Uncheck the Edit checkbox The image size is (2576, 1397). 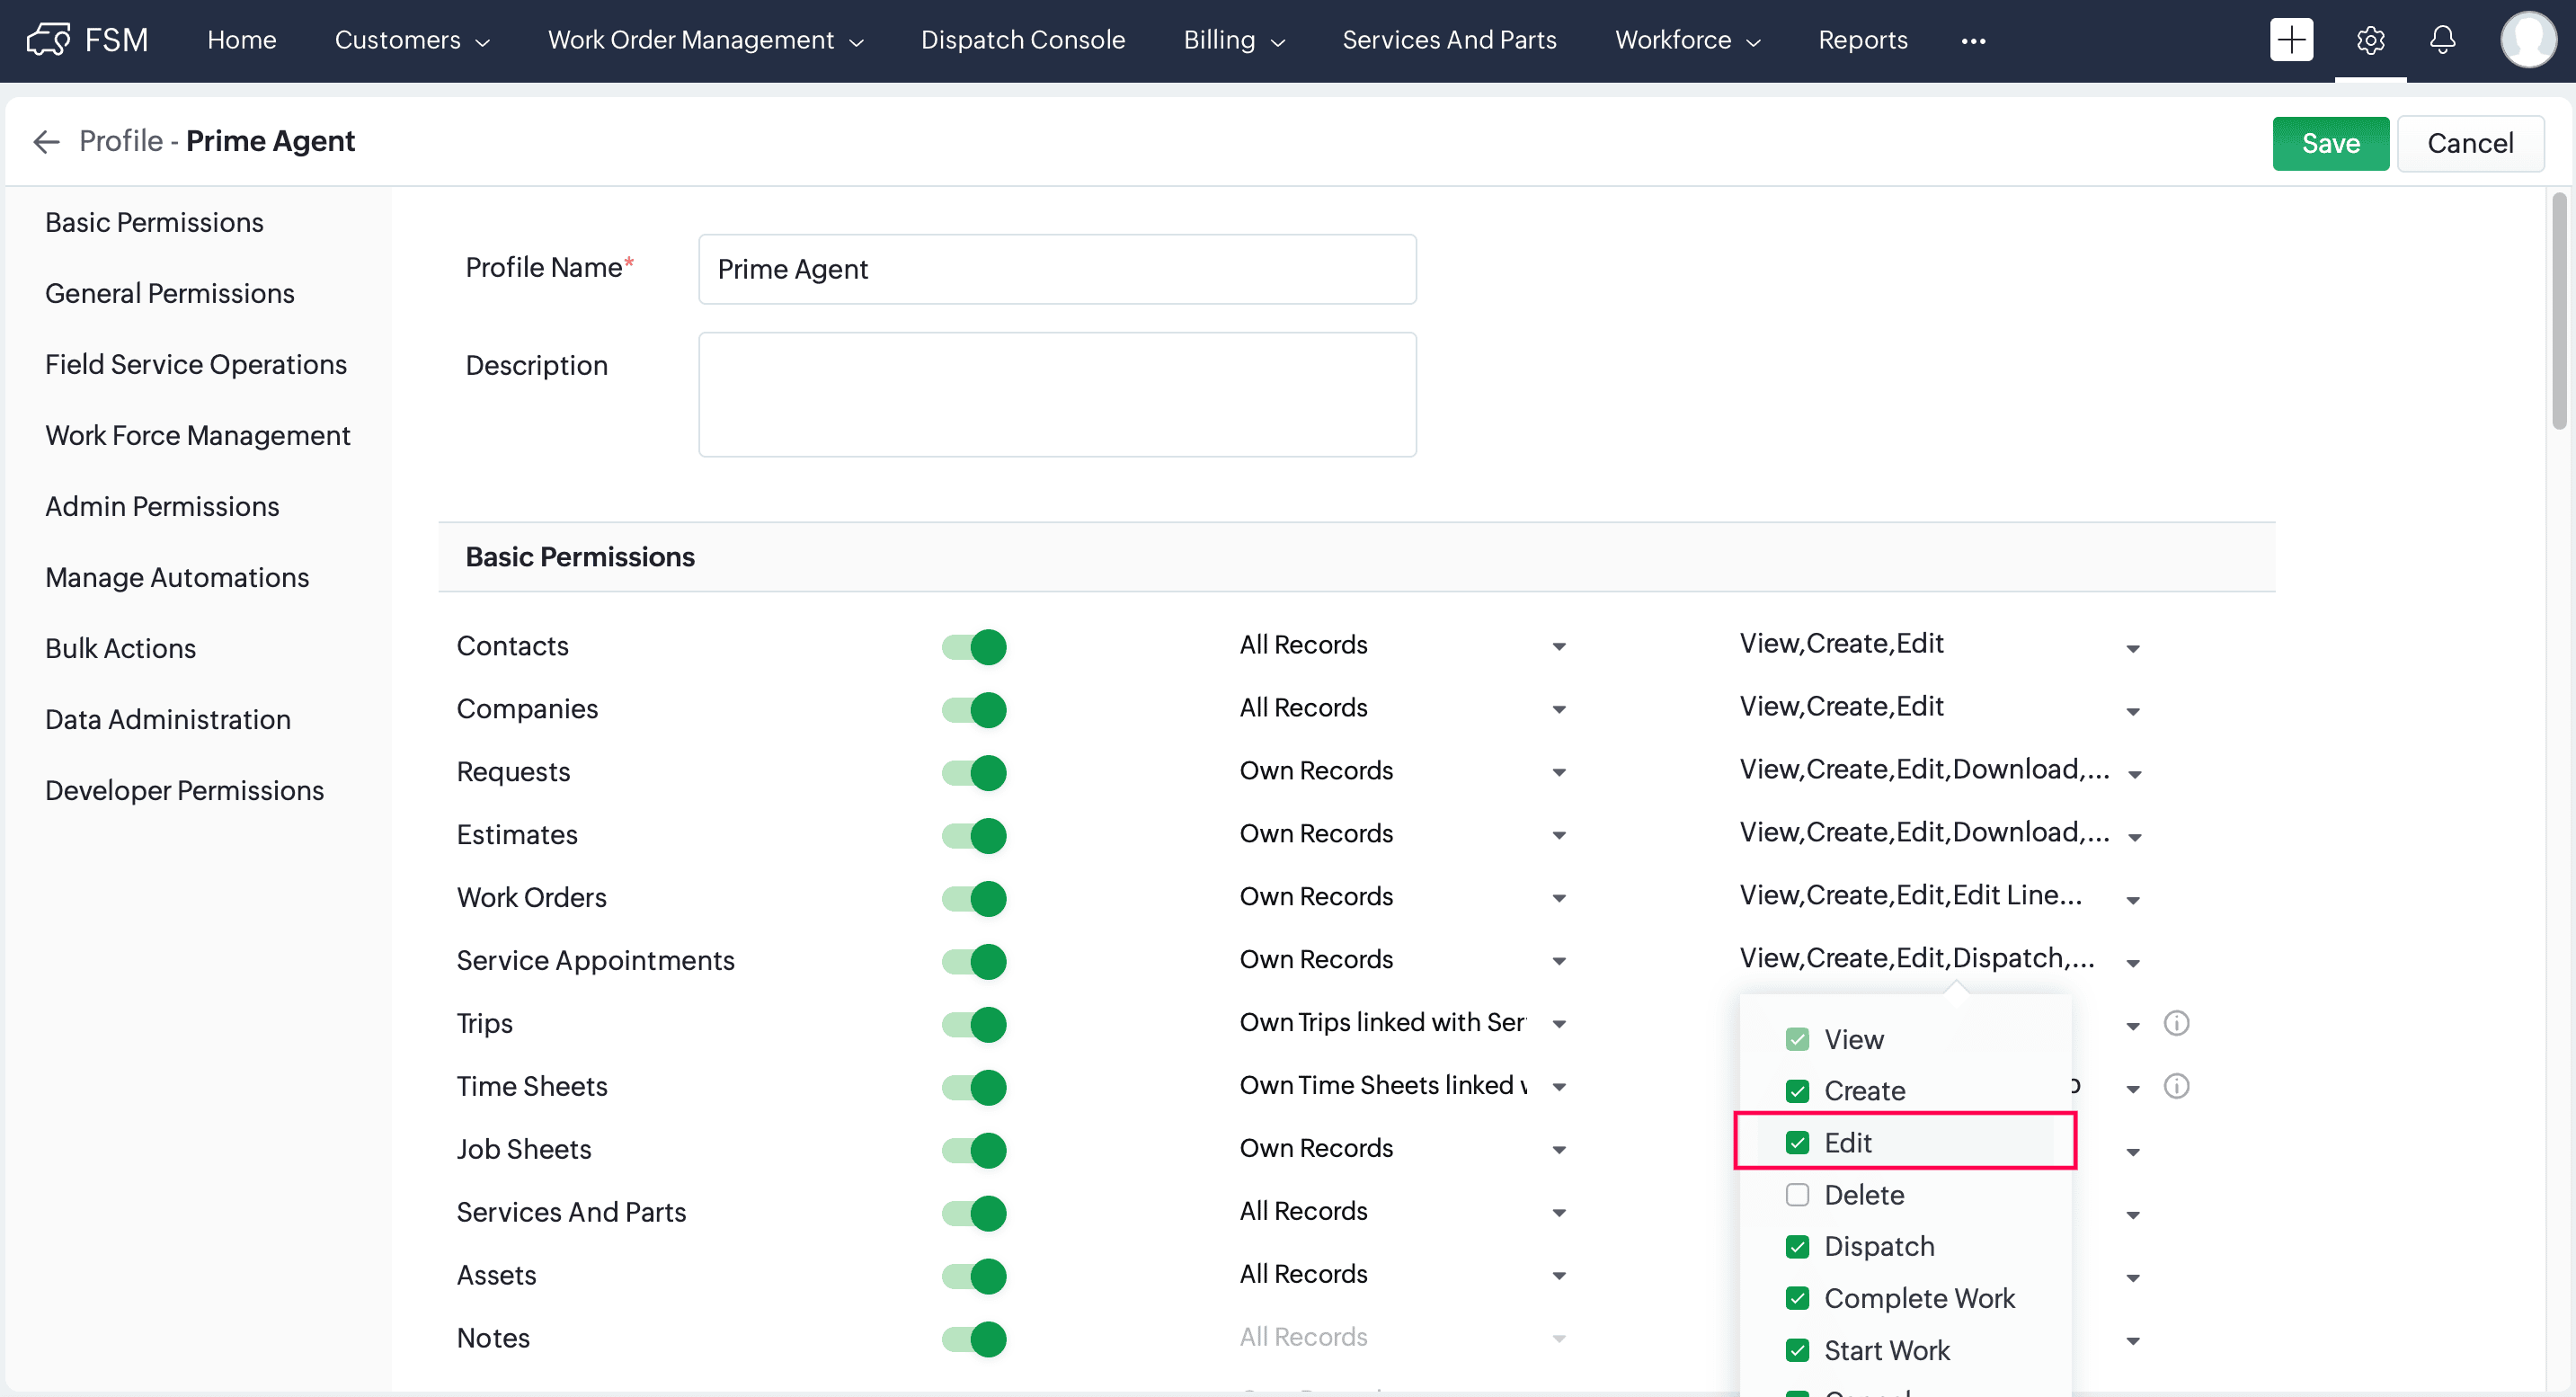(x=1797, y=1143)
